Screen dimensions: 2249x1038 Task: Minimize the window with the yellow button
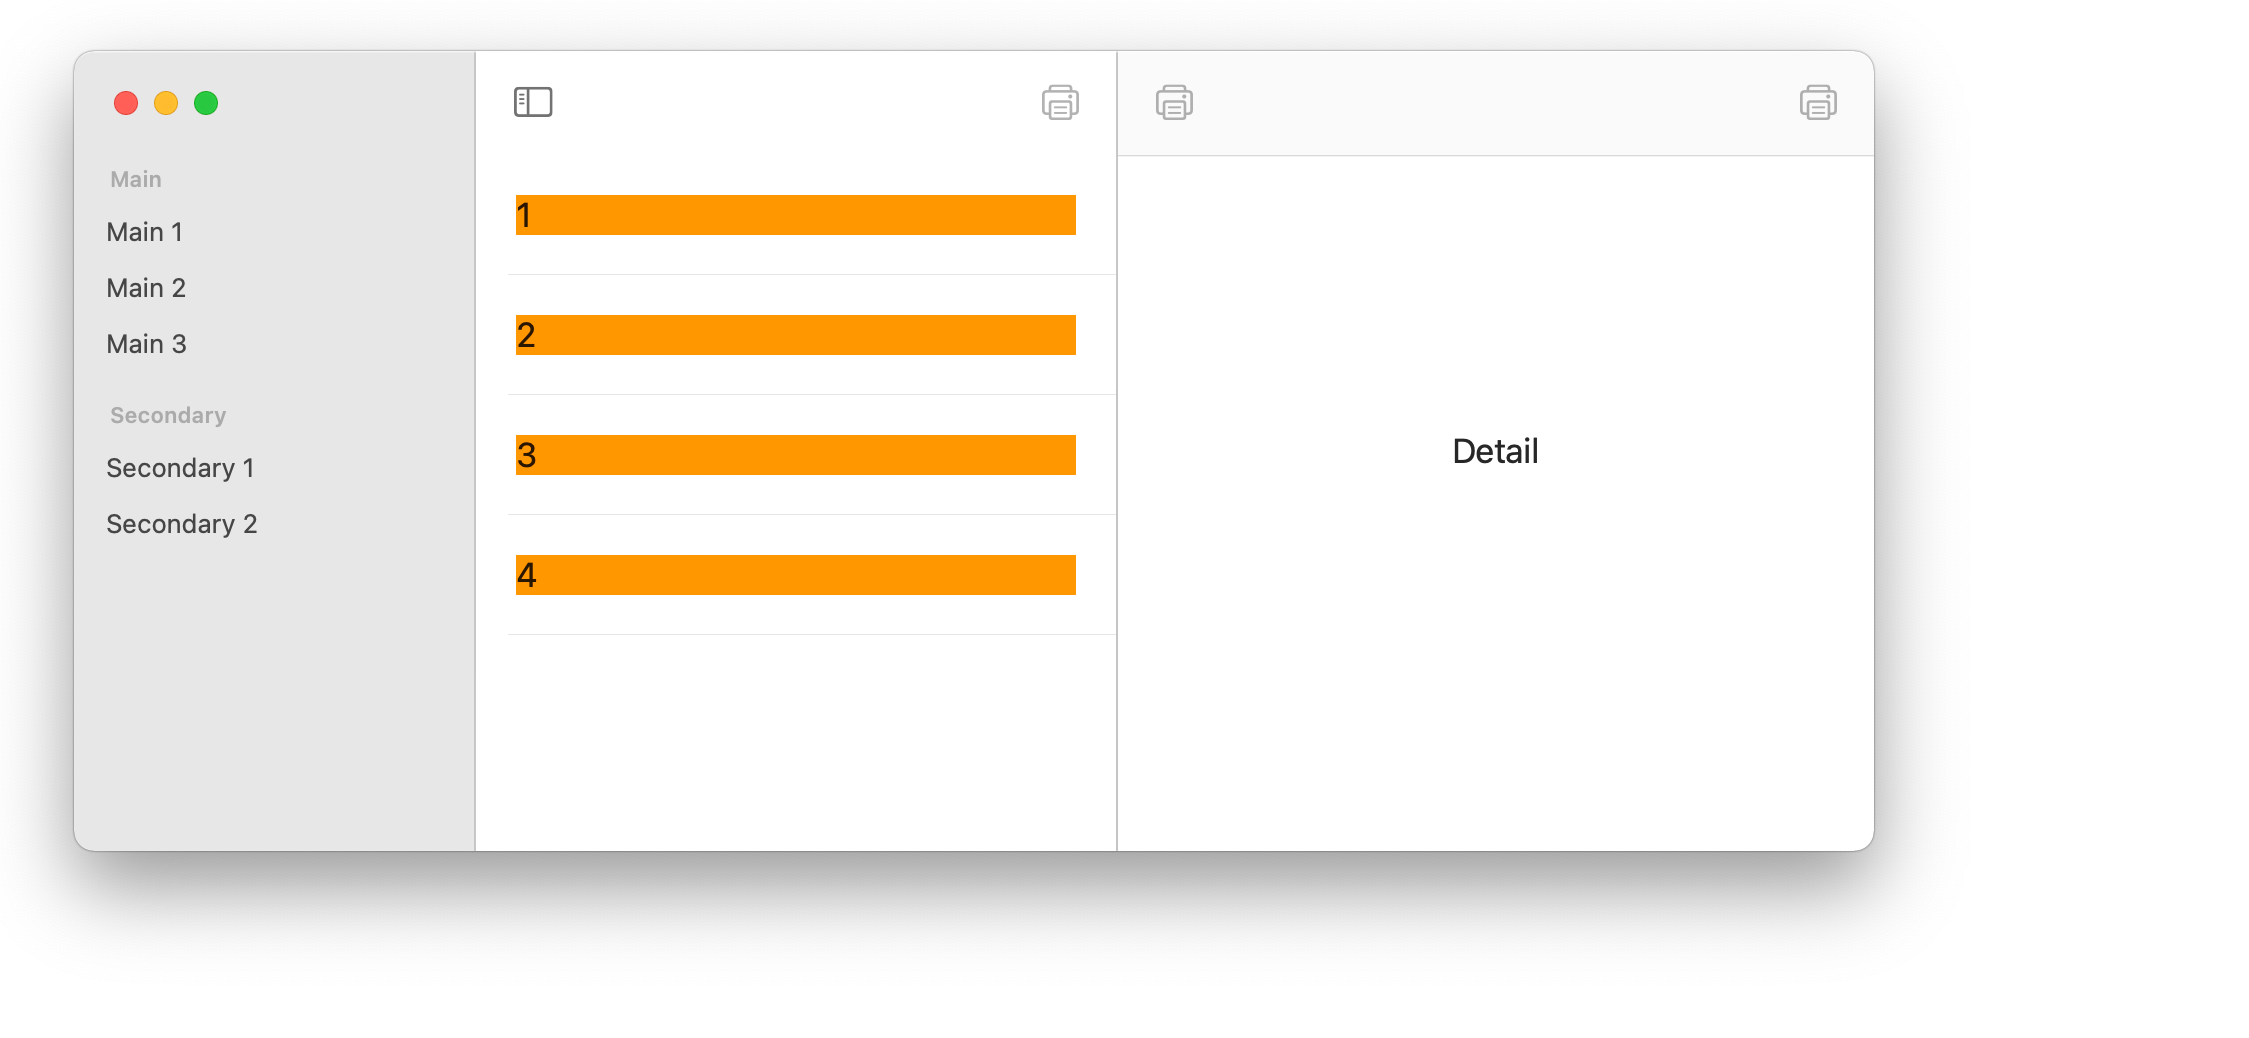point(166,103)
